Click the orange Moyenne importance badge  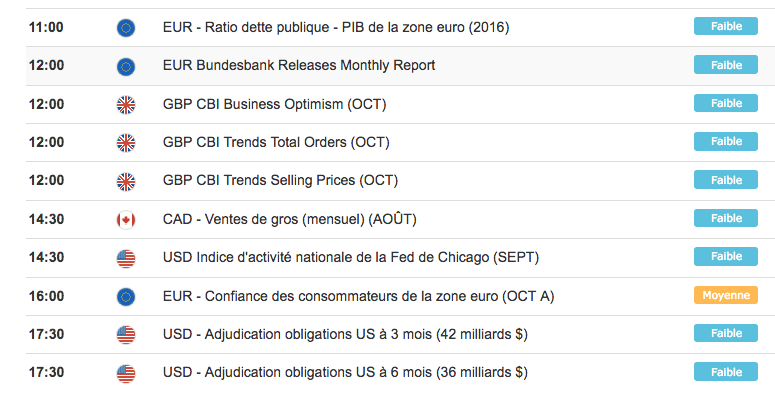pyautogui.click(x=726, y=295)
